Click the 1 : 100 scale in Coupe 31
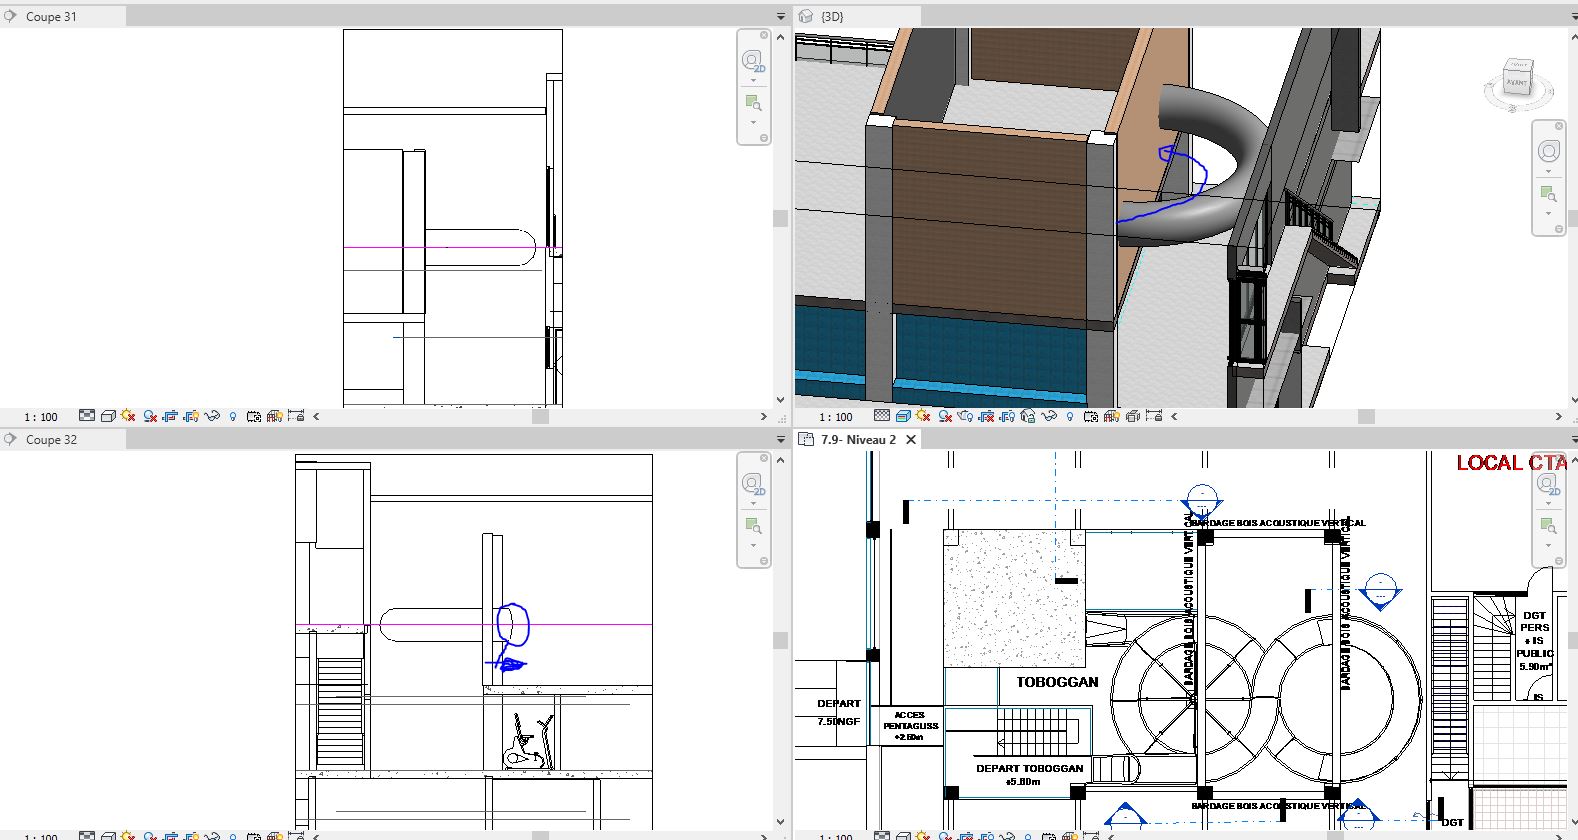Image resolution: width=1578 pixels, height=840 pixels. point(41,417)
